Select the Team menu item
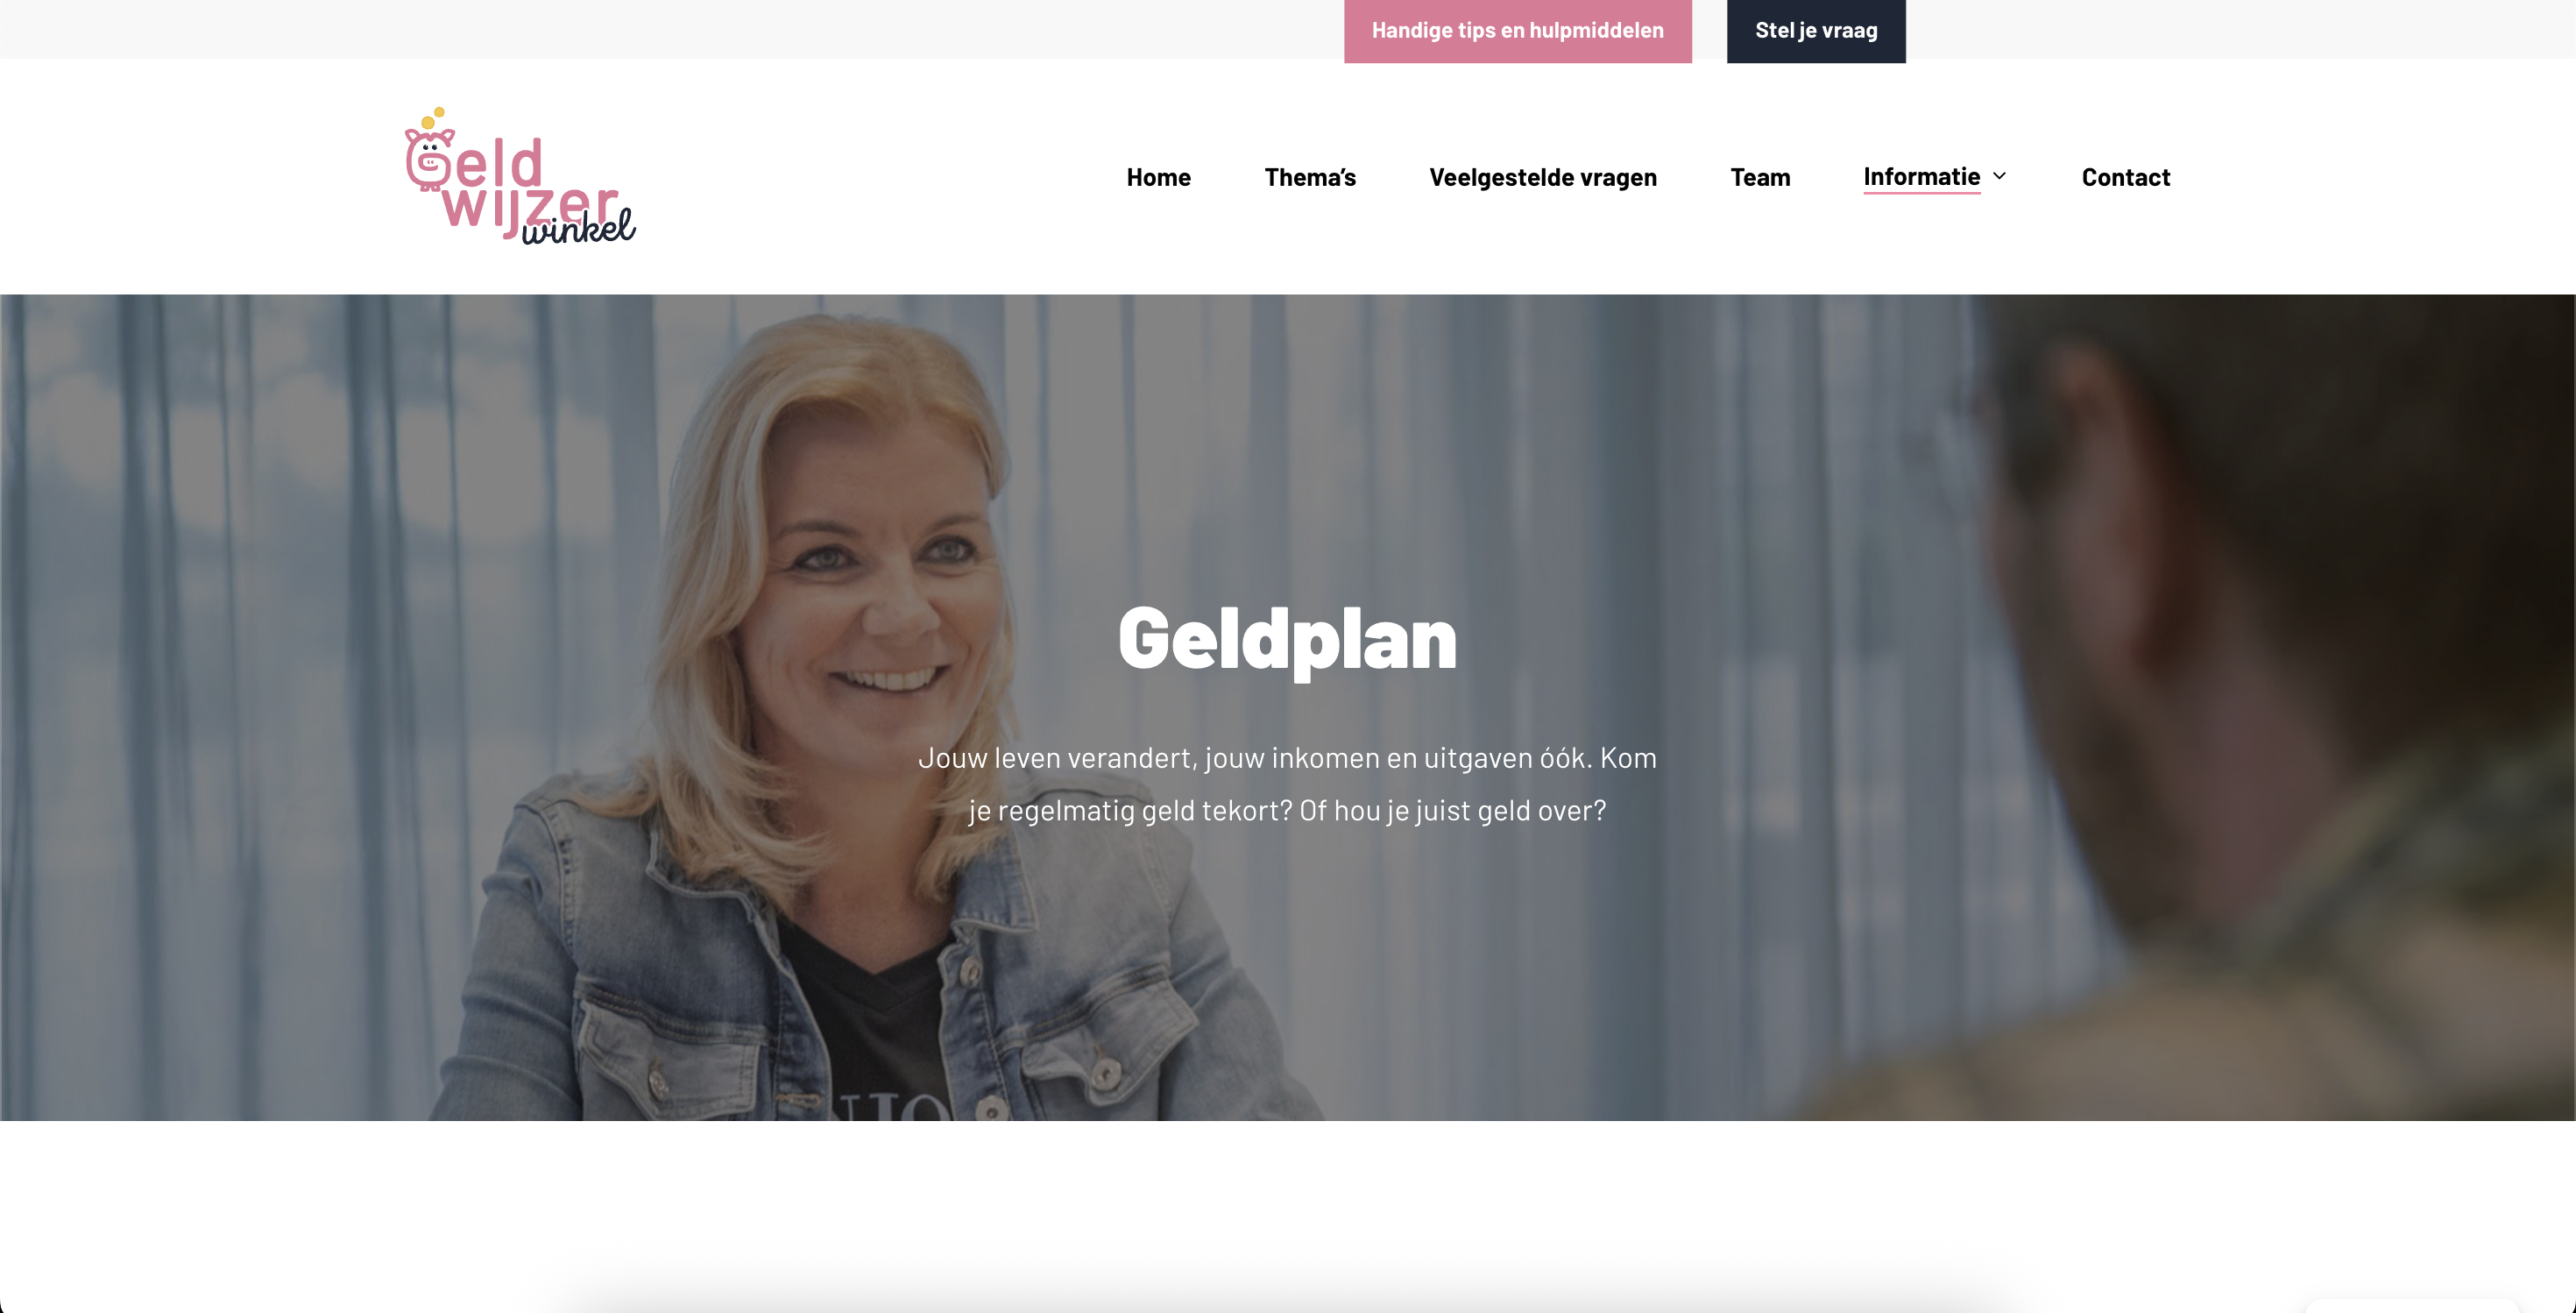 pos(1760,177)
